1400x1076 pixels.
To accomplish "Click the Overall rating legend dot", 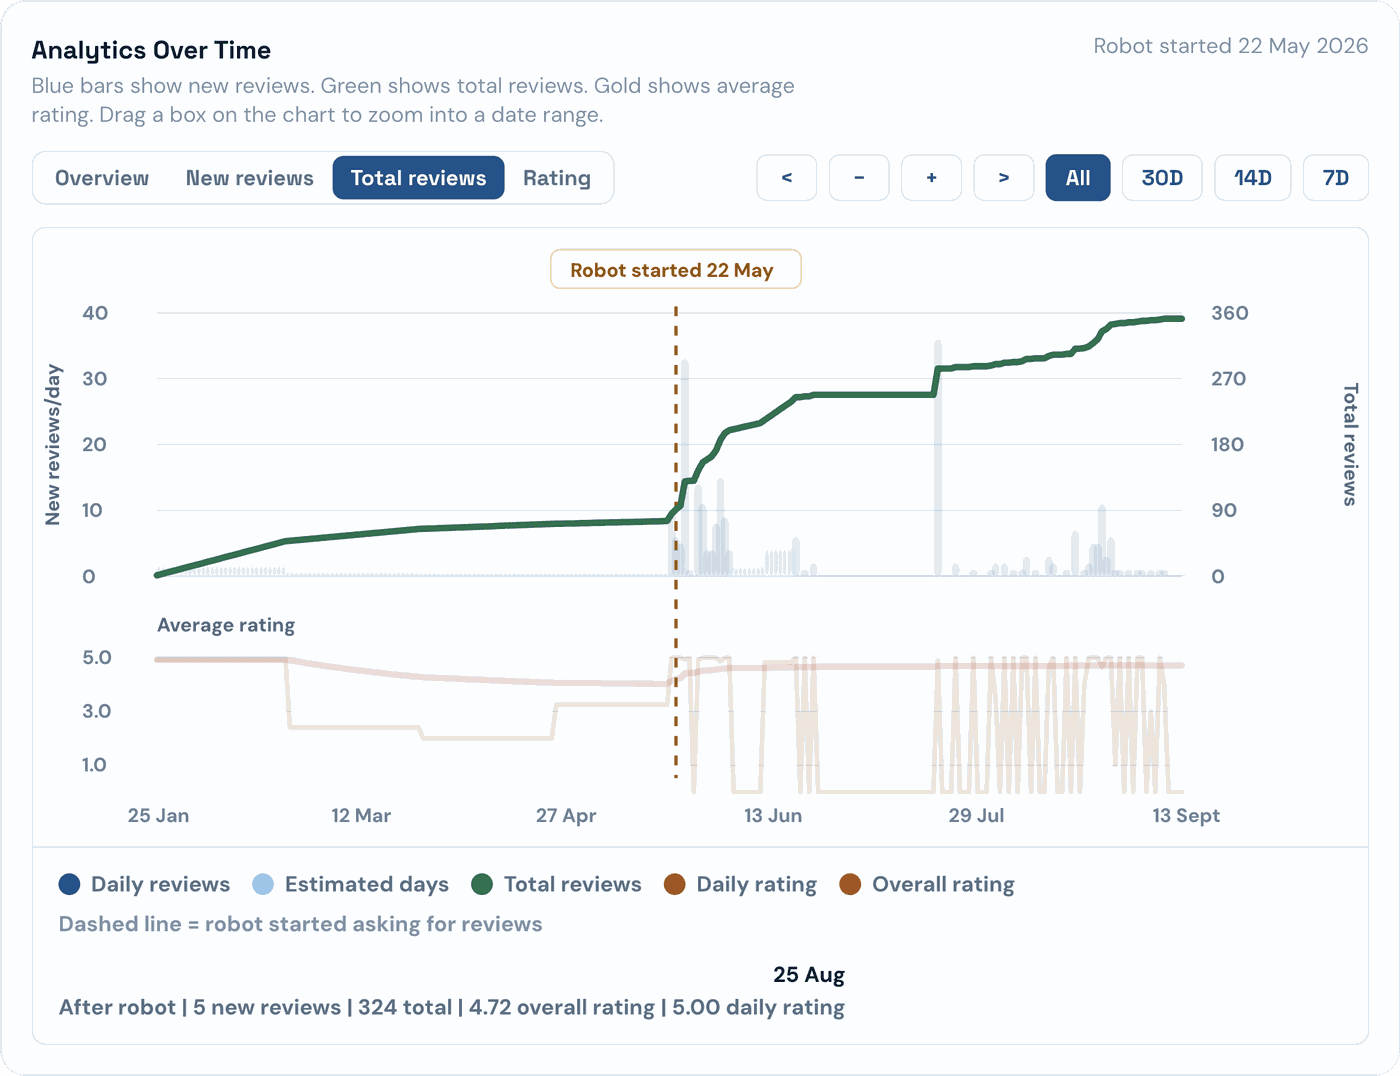I will [850, 884].
